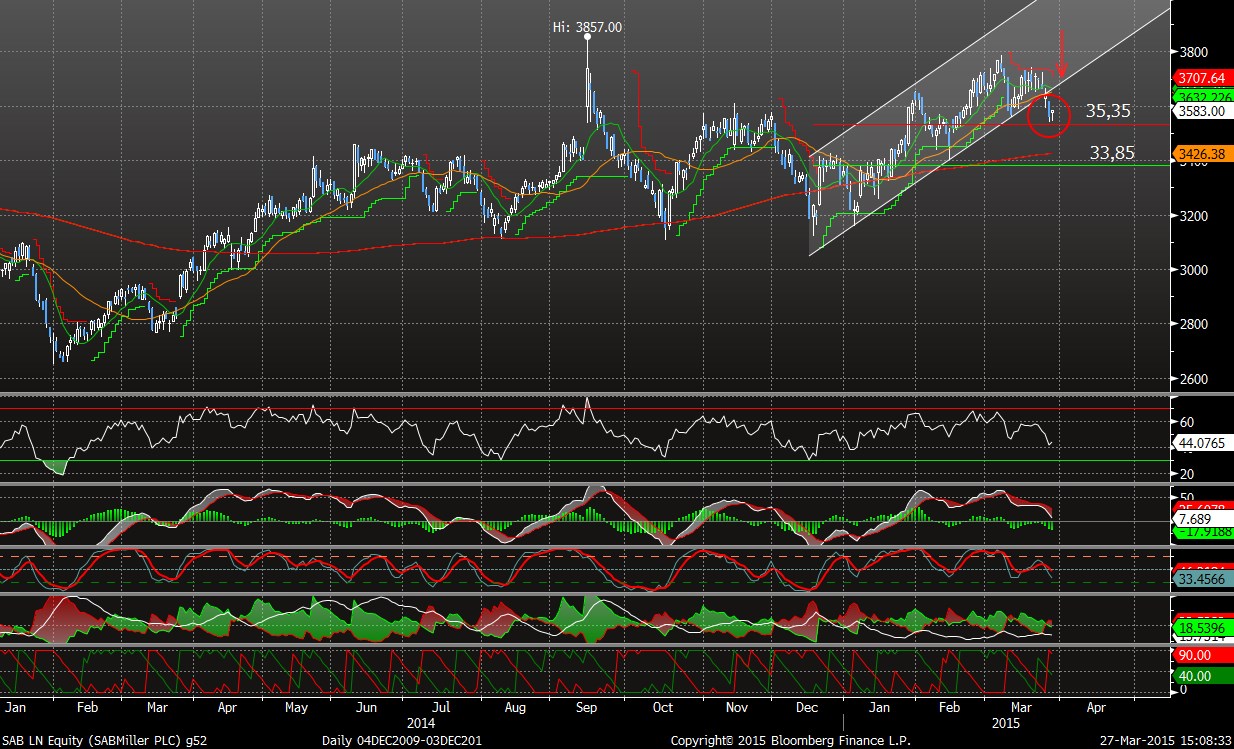Click the 2014 year label on time axis
Image resolution: width=1234 pixels, height=749 pixels.
[421, 721]
